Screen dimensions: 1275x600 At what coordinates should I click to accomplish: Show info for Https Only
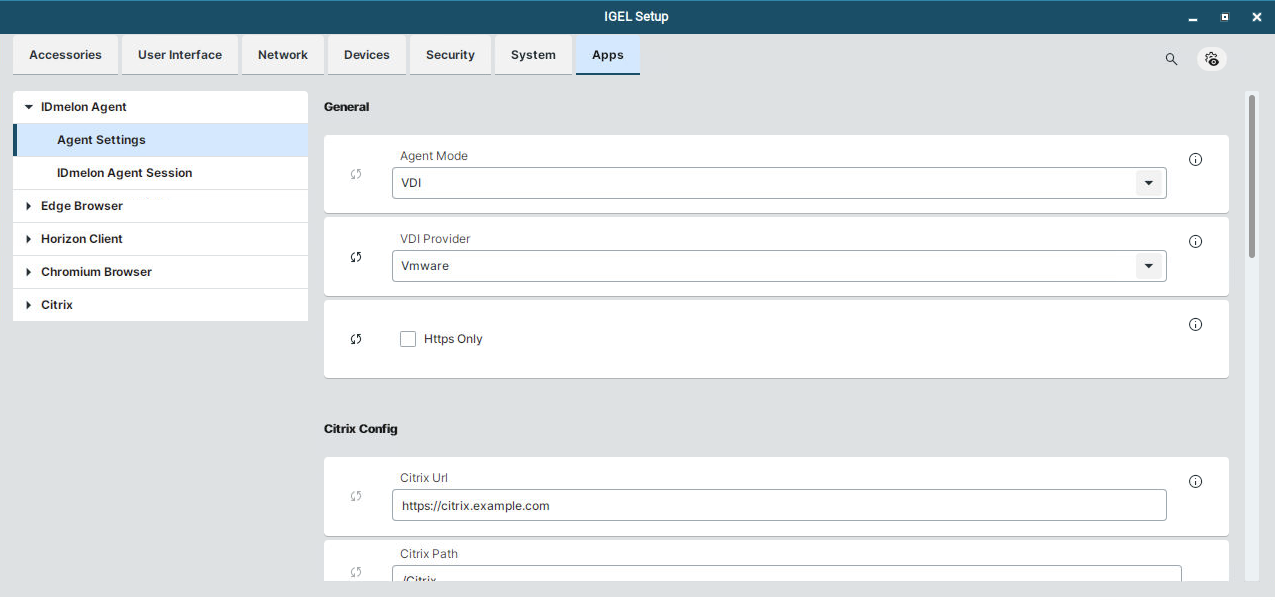point(1195,324)
